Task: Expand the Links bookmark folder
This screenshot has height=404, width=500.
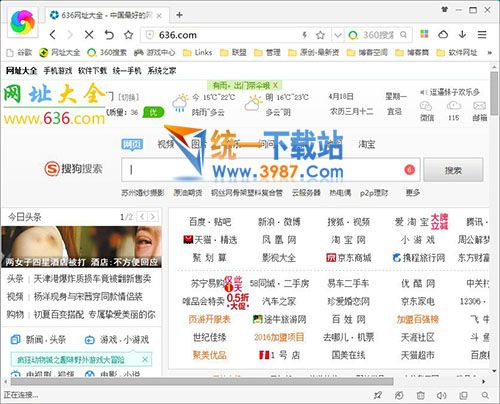Action: pyautogui.click(x=197, y=52)
